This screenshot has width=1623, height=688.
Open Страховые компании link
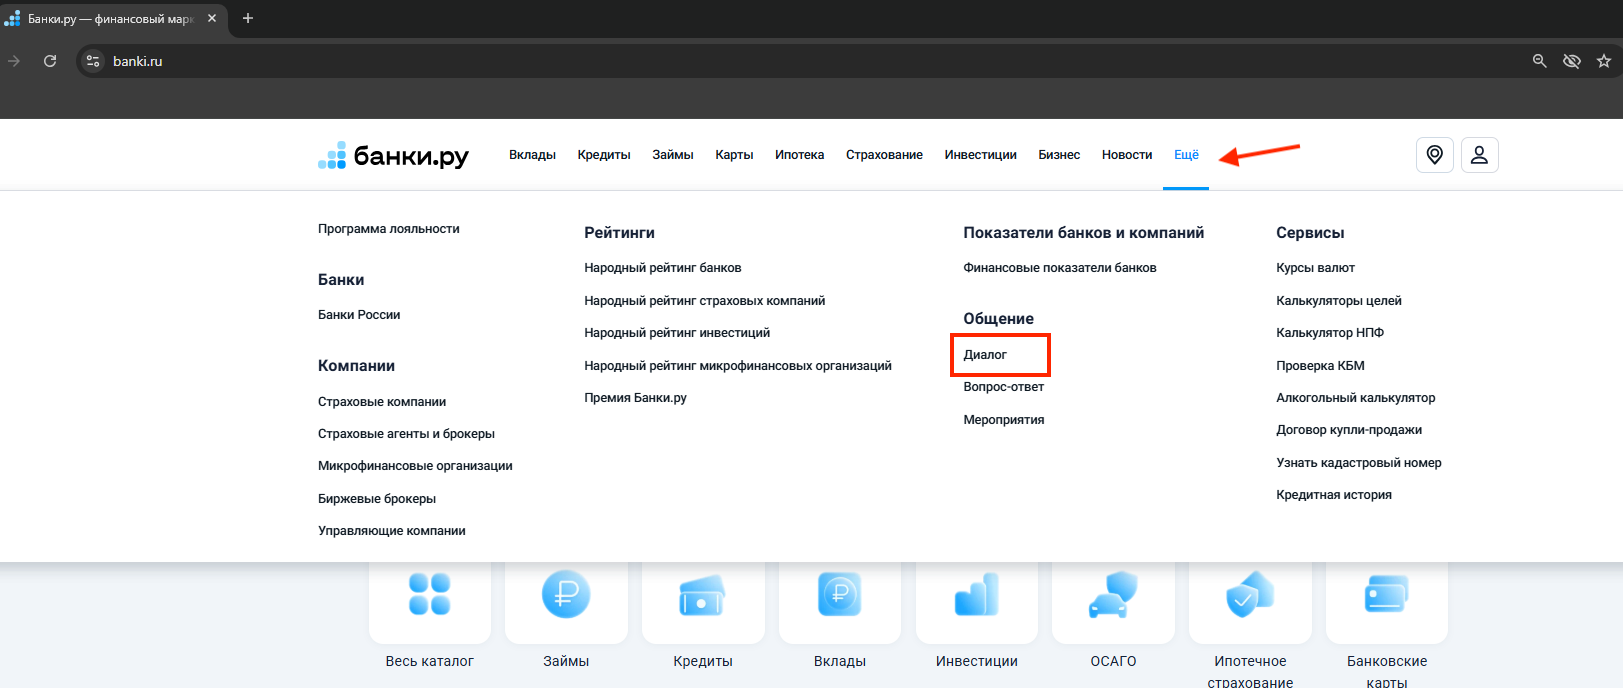tap(382, 402)
